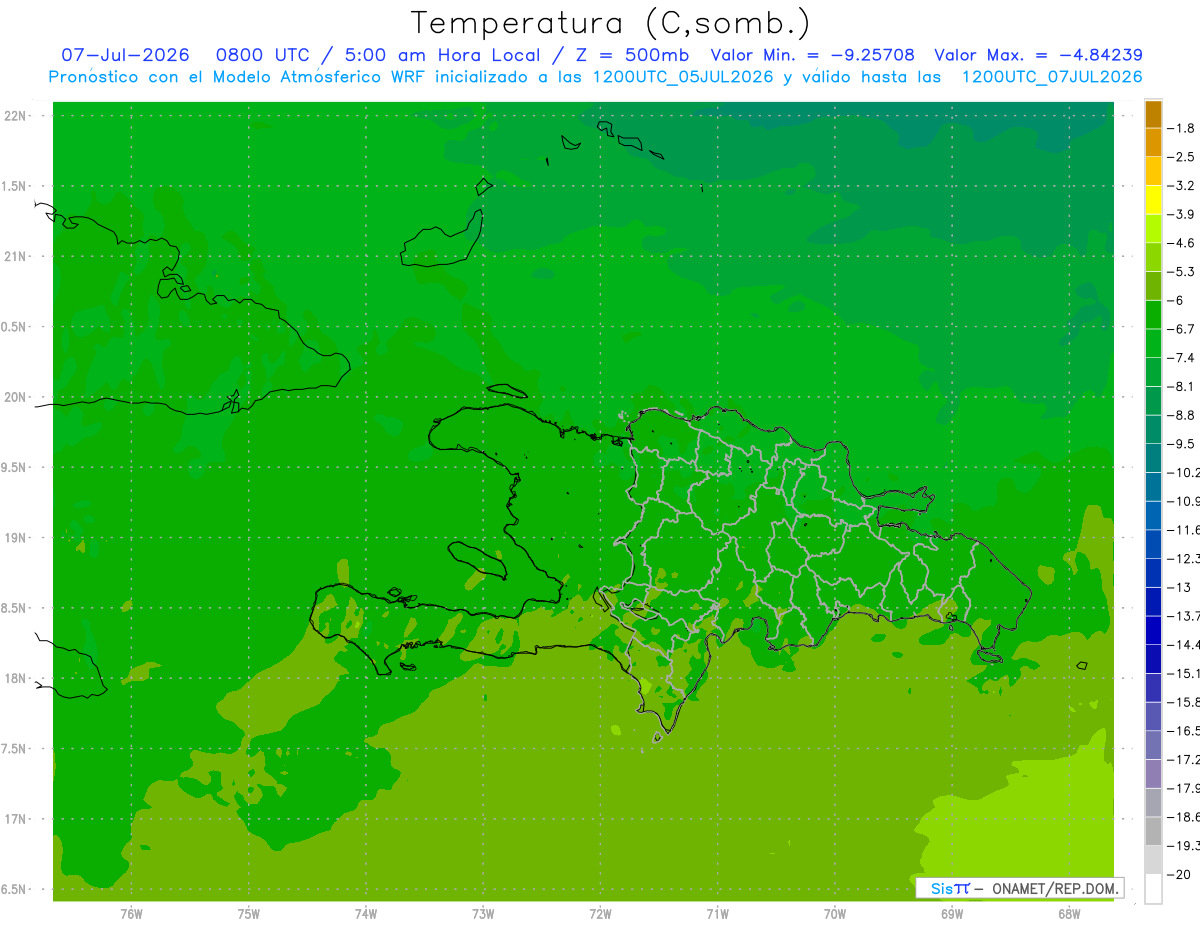Click the '-8.8' colorbar value

point(1182,415)
